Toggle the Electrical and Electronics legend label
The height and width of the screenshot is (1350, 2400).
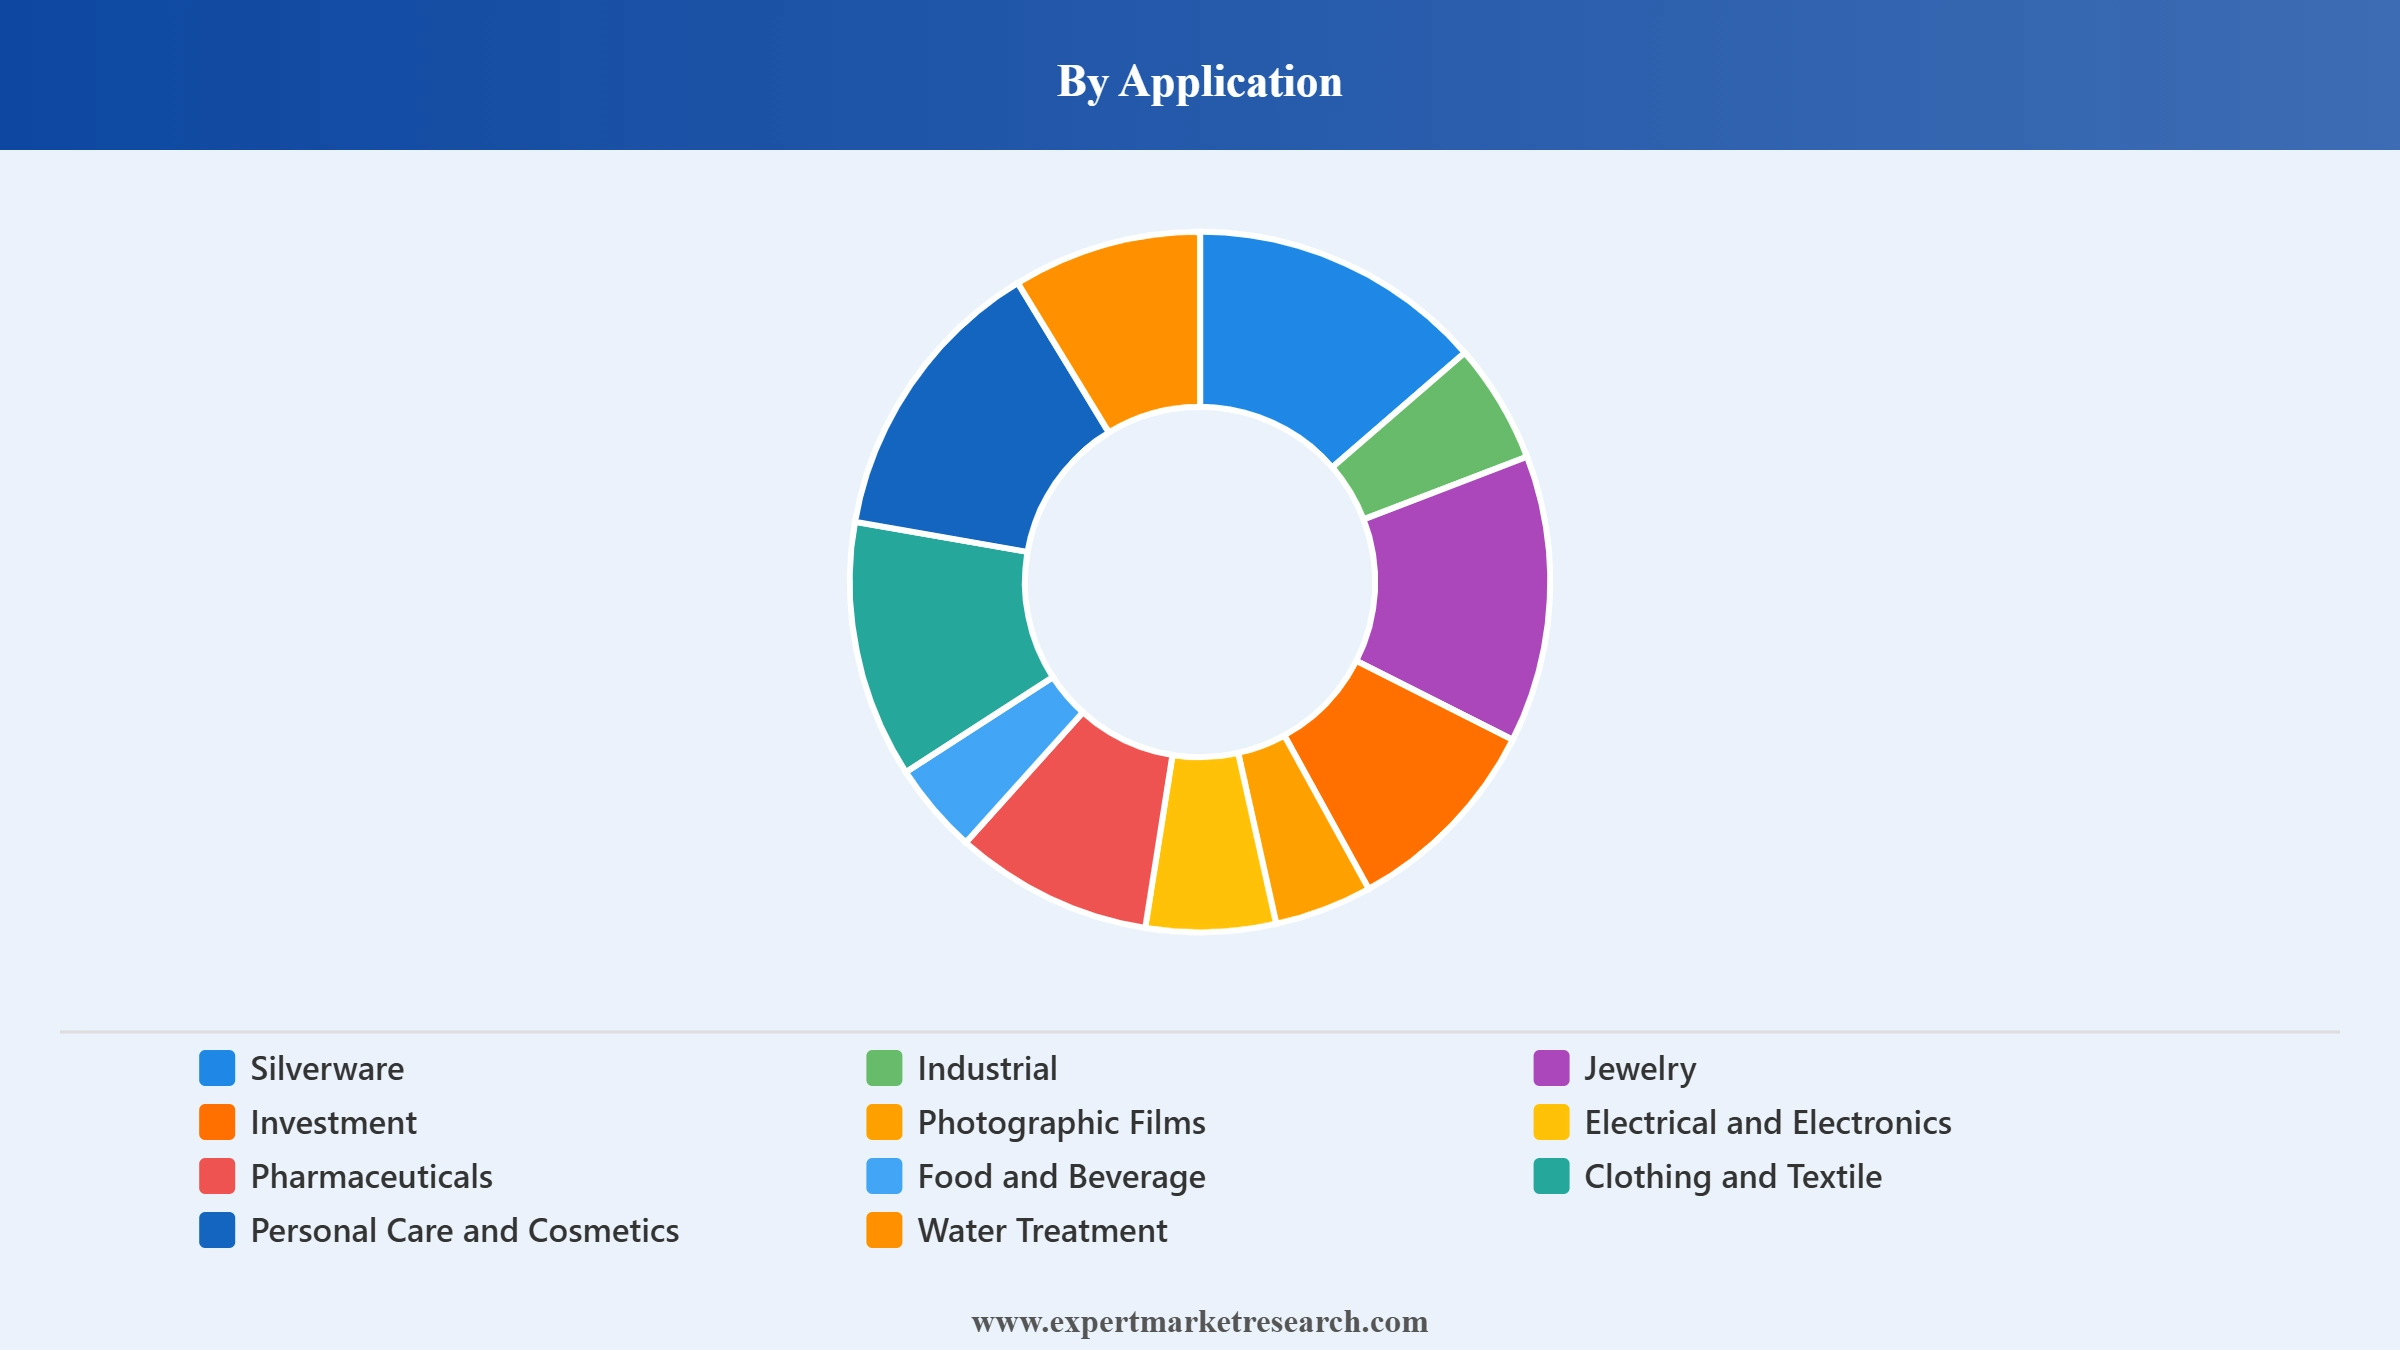[x=1768, y=1123]
